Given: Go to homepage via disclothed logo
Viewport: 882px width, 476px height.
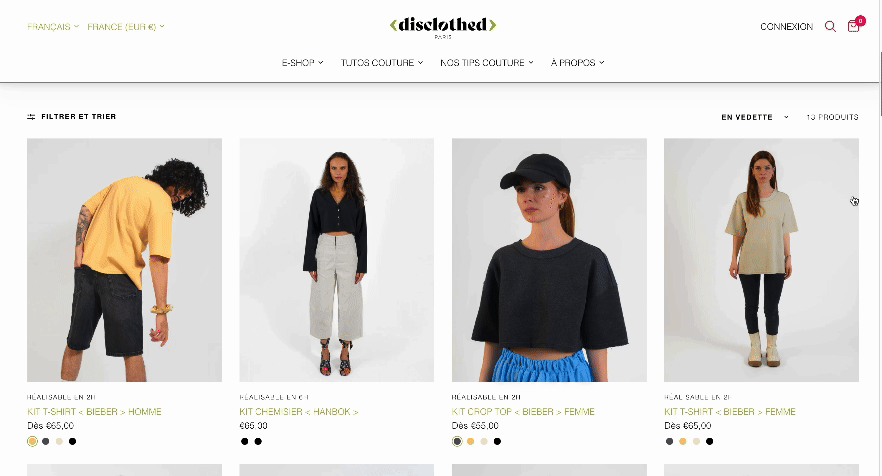Looking at the screenshot, I should tap(443, 26).
